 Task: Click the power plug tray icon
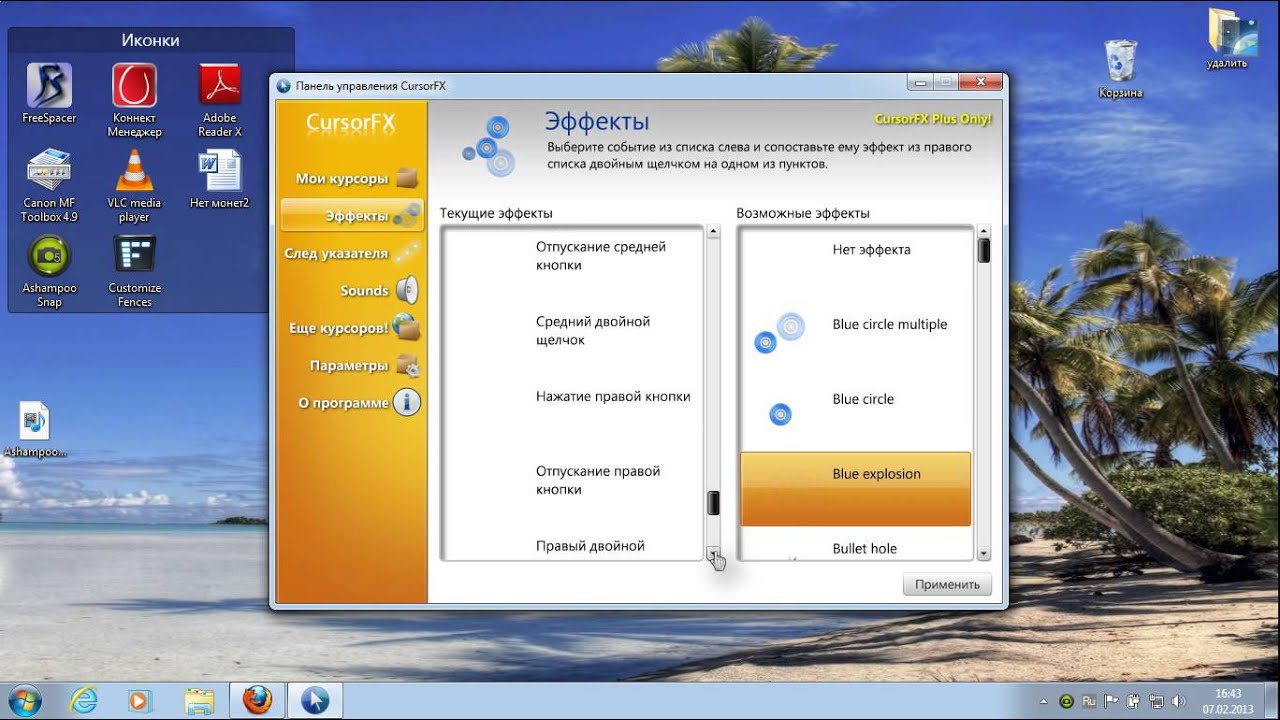(1134, 702)
